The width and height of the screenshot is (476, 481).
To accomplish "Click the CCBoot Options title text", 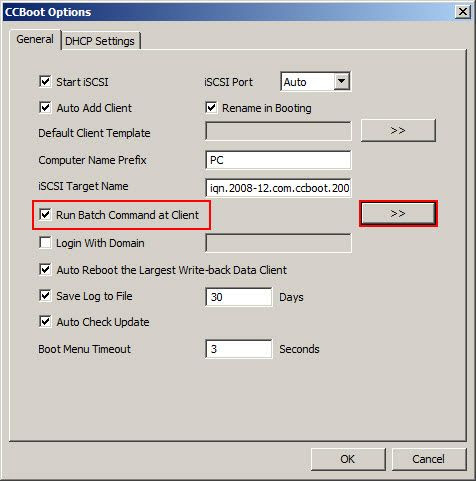I will coord(48,12).
